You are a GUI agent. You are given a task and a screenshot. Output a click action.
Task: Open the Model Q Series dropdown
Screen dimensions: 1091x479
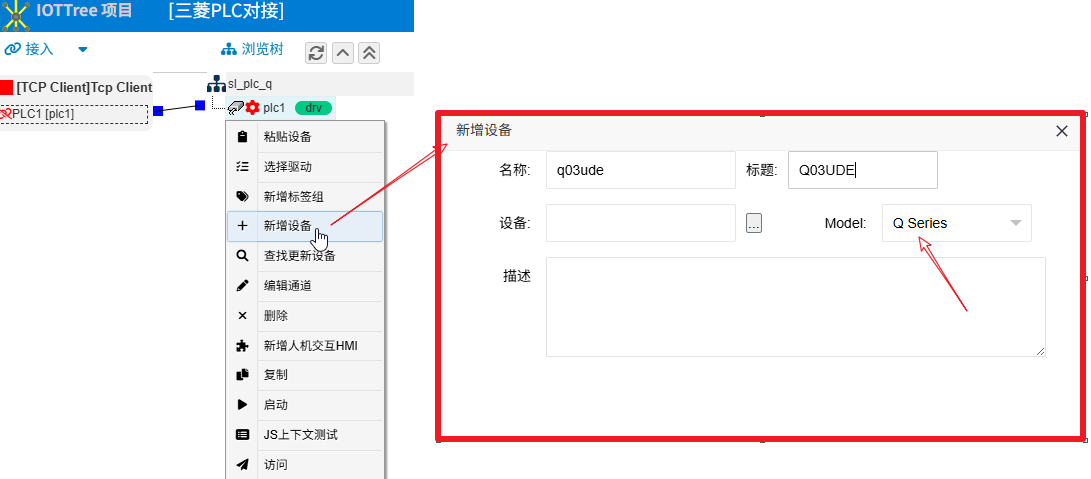pos(957,223)
